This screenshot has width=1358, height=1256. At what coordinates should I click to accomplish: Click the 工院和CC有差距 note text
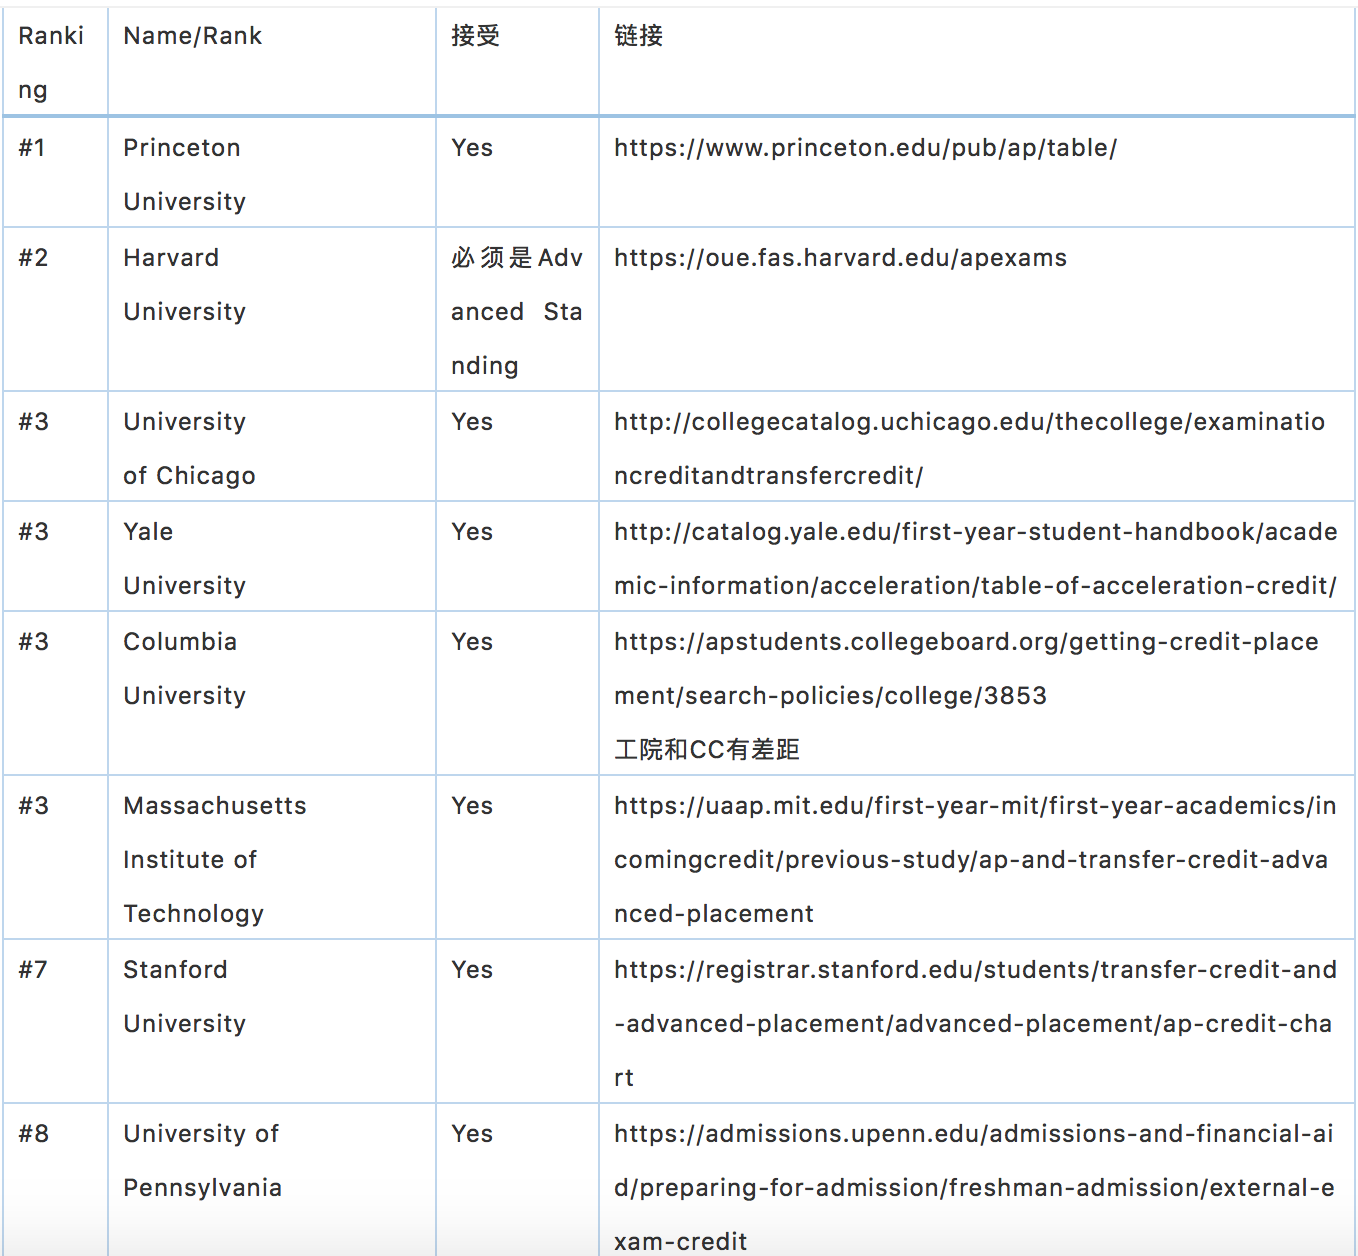point(707,750)
